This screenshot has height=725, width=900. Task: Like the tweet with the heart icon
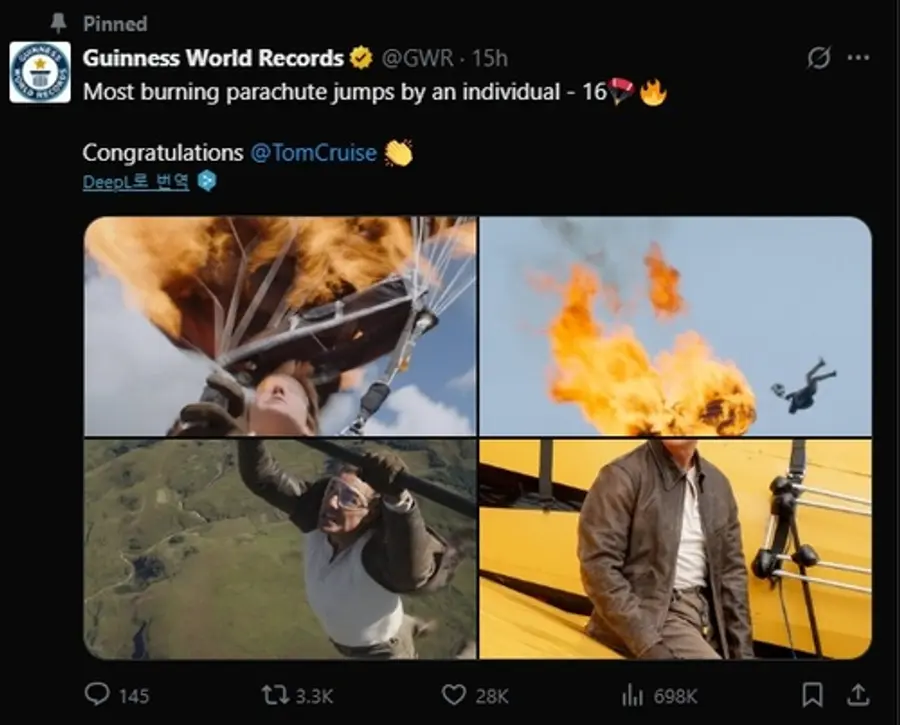pyautogui.click(x=454, y=695)
